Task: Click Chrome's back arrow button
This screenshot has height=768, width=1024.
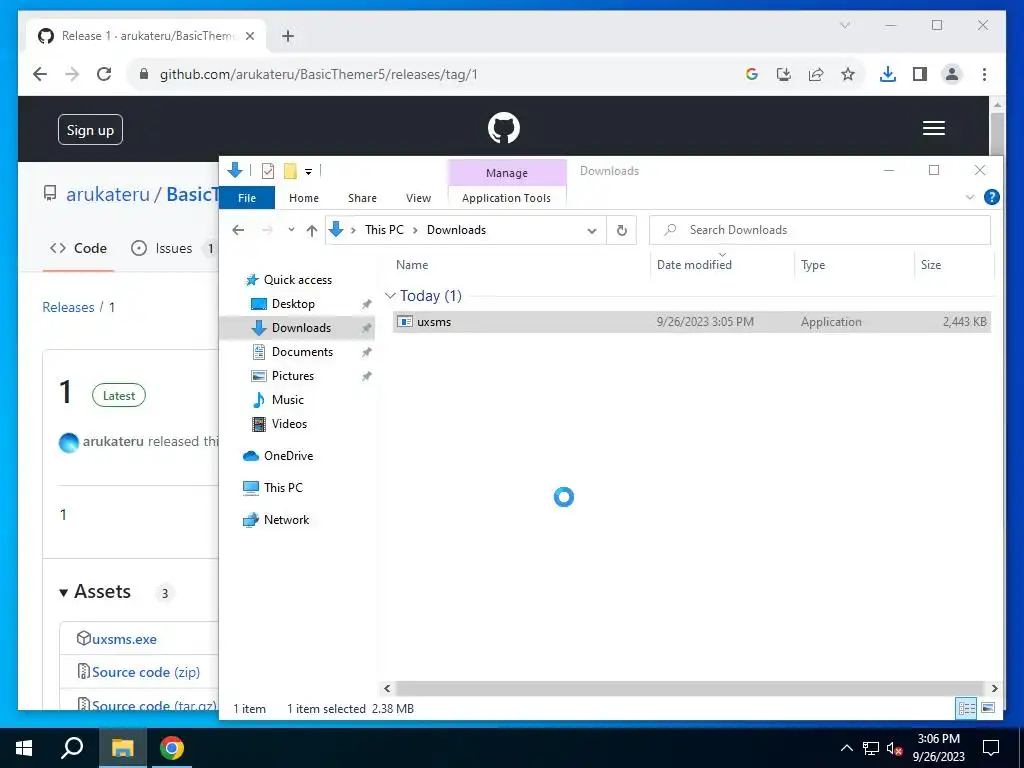Action: click(x=40, y=74)
